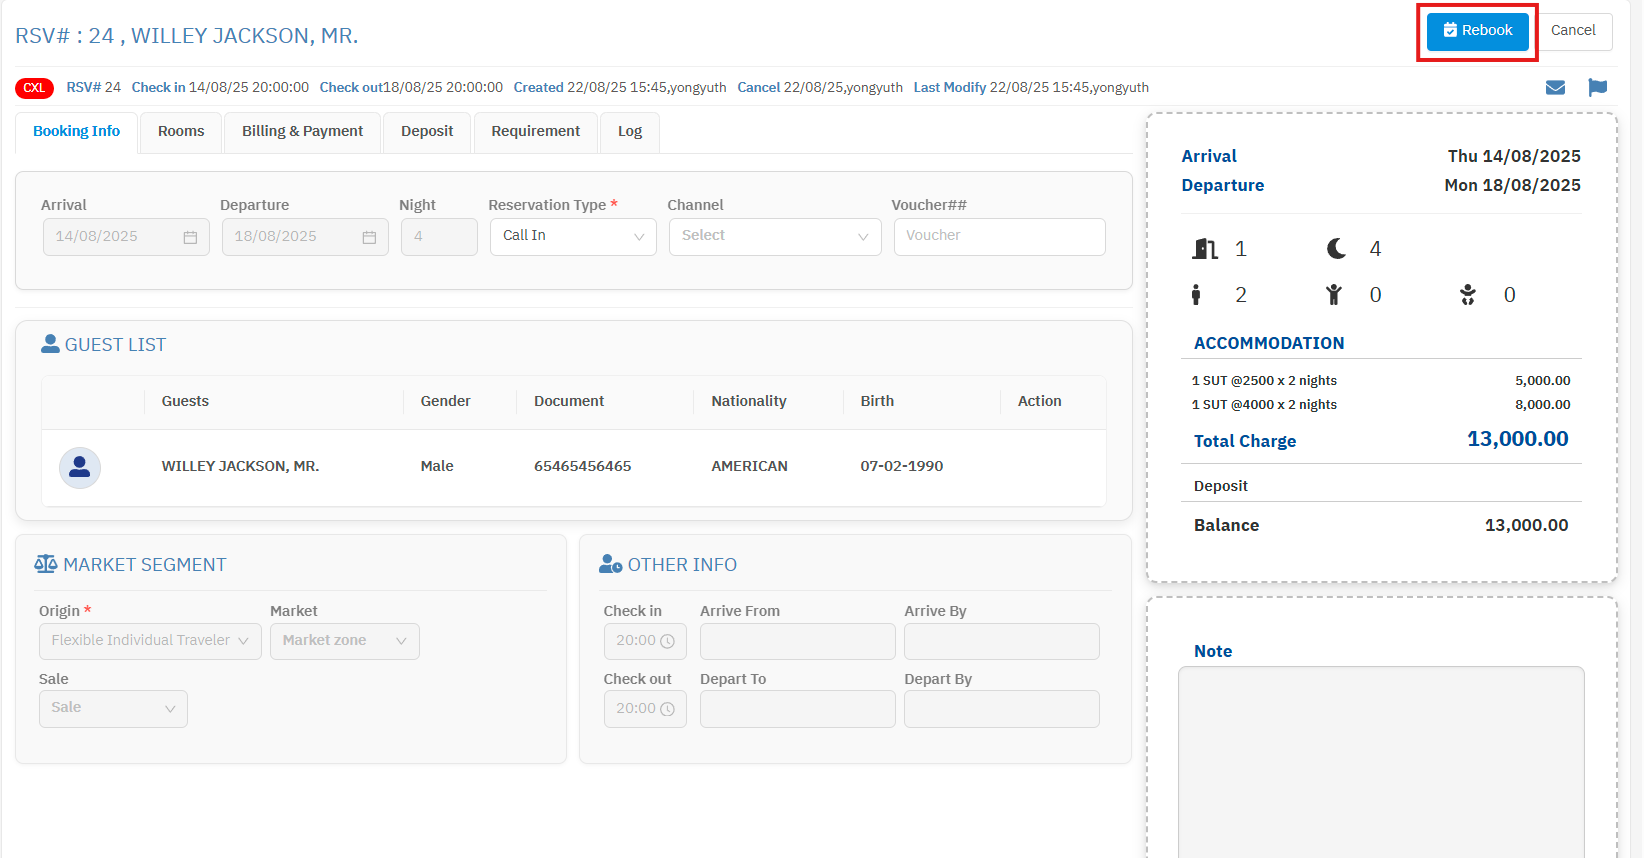The height and width of the screenshot is (858, 1644).
Task: Click the Departure date calendar icon
Action: 369,237
